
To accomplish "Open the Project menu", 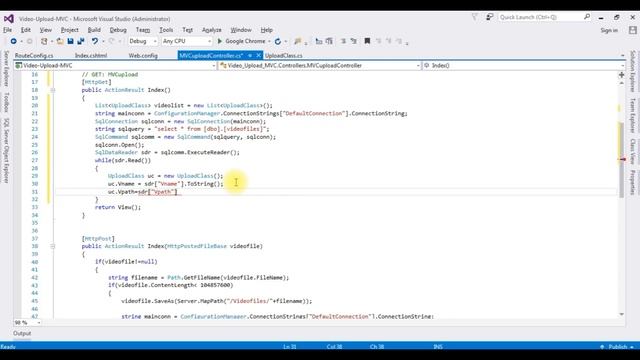I will [69, 30].
